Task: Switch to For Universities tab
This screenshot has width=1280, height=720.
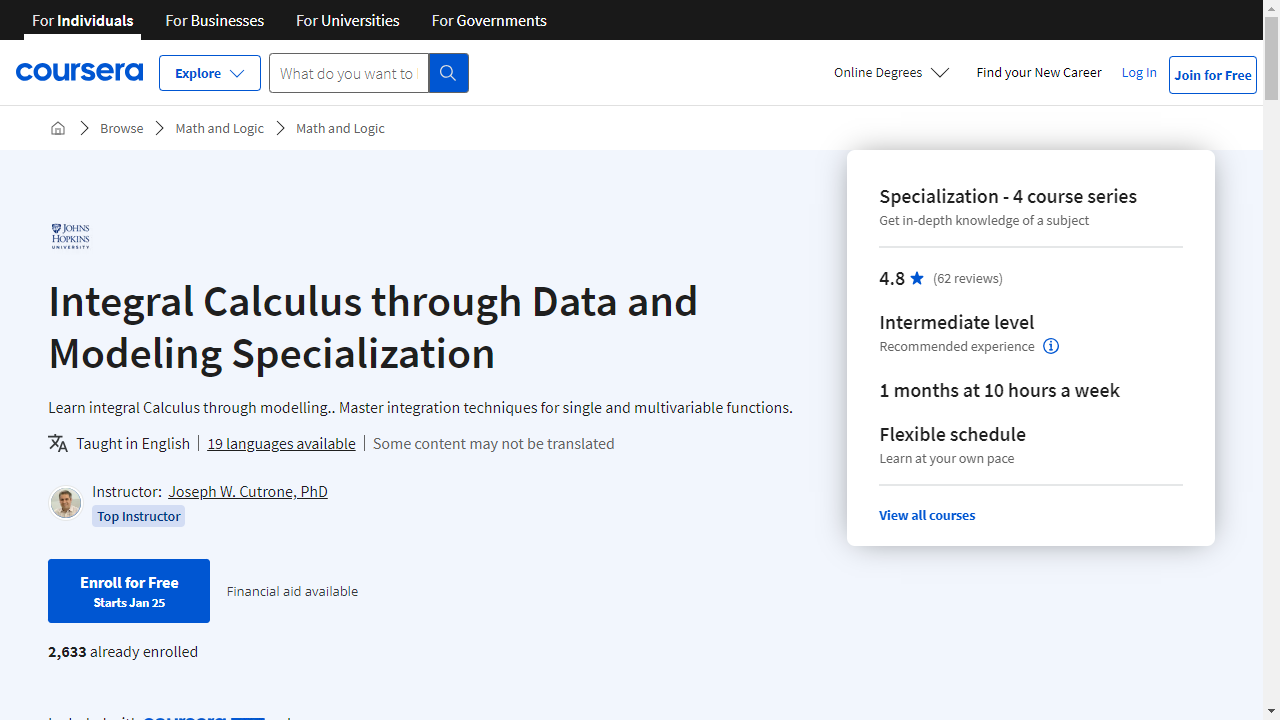Action: pyautogui.click(x=348, y=20)
